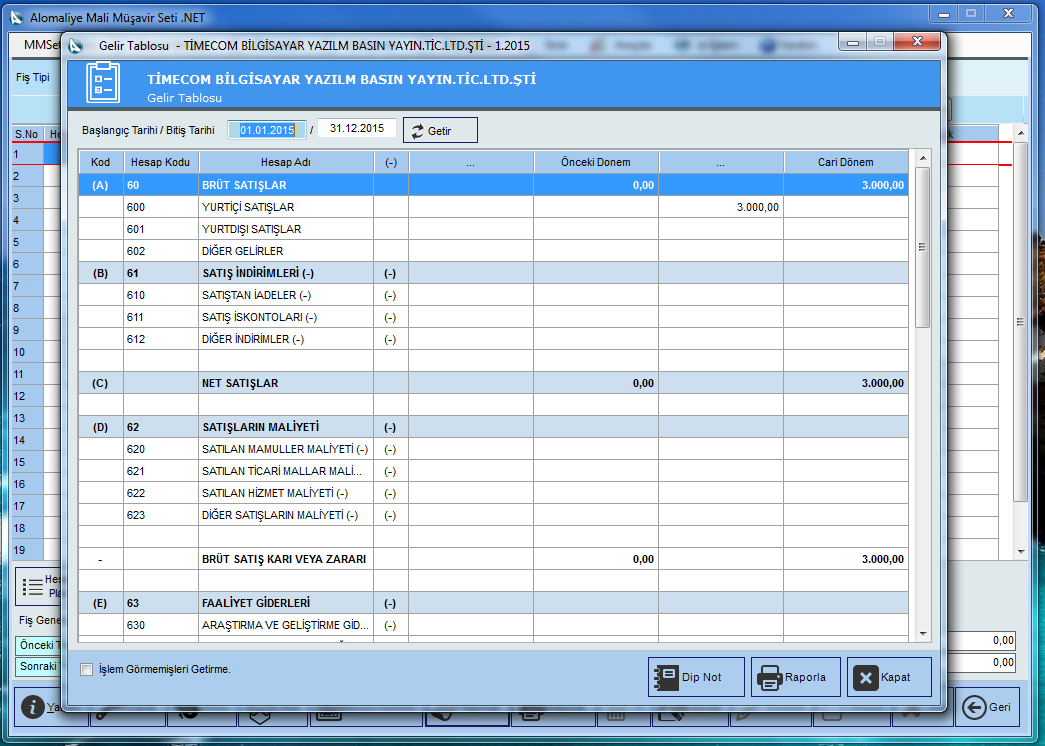Click Gelir Tablosu window title icon
The width and height of the screenshot is (1045, 746).
coord(75,45)
